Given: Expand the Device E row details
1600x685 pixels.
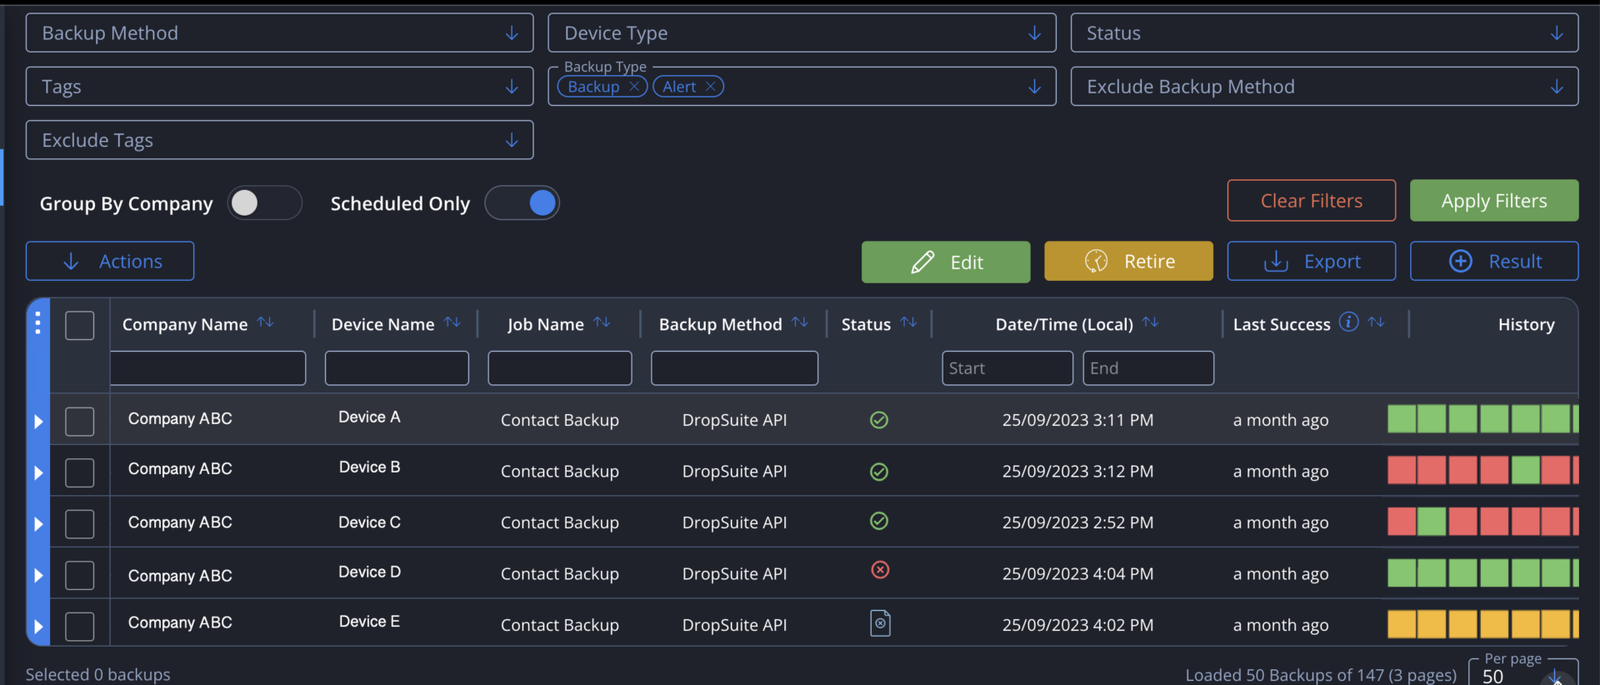Looking at the screenshot, I should 38,627.
